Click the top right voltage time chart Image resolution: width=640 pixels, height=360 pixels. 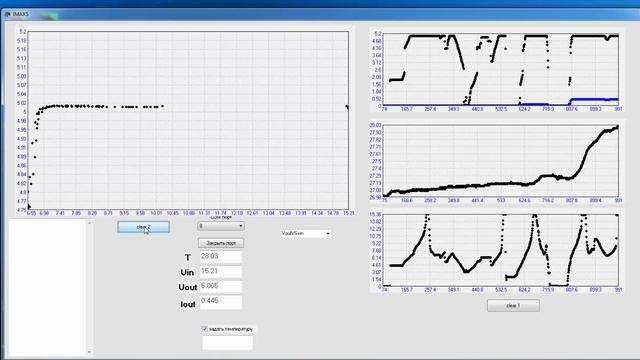coord(501,70)
